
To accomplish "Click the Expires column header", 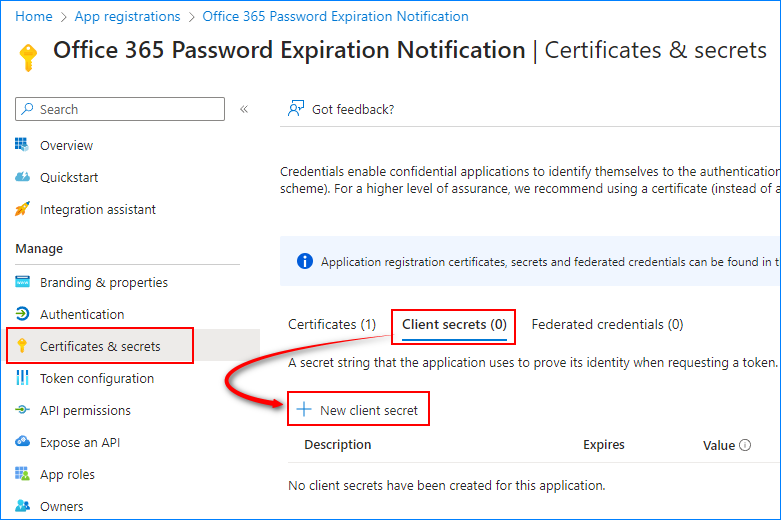I will pyautogui.click(x=604, y=444).
